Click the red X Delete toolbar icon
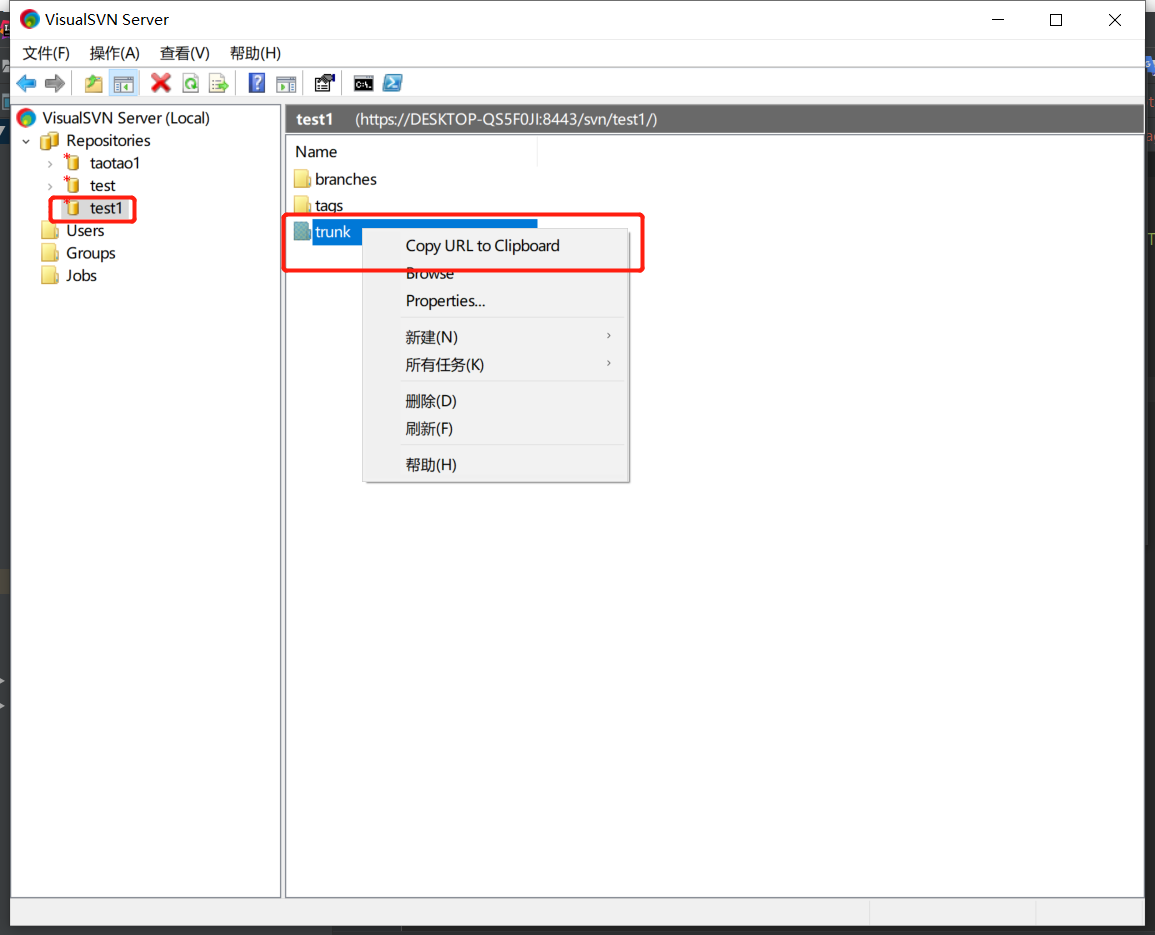 coord(161,83)
